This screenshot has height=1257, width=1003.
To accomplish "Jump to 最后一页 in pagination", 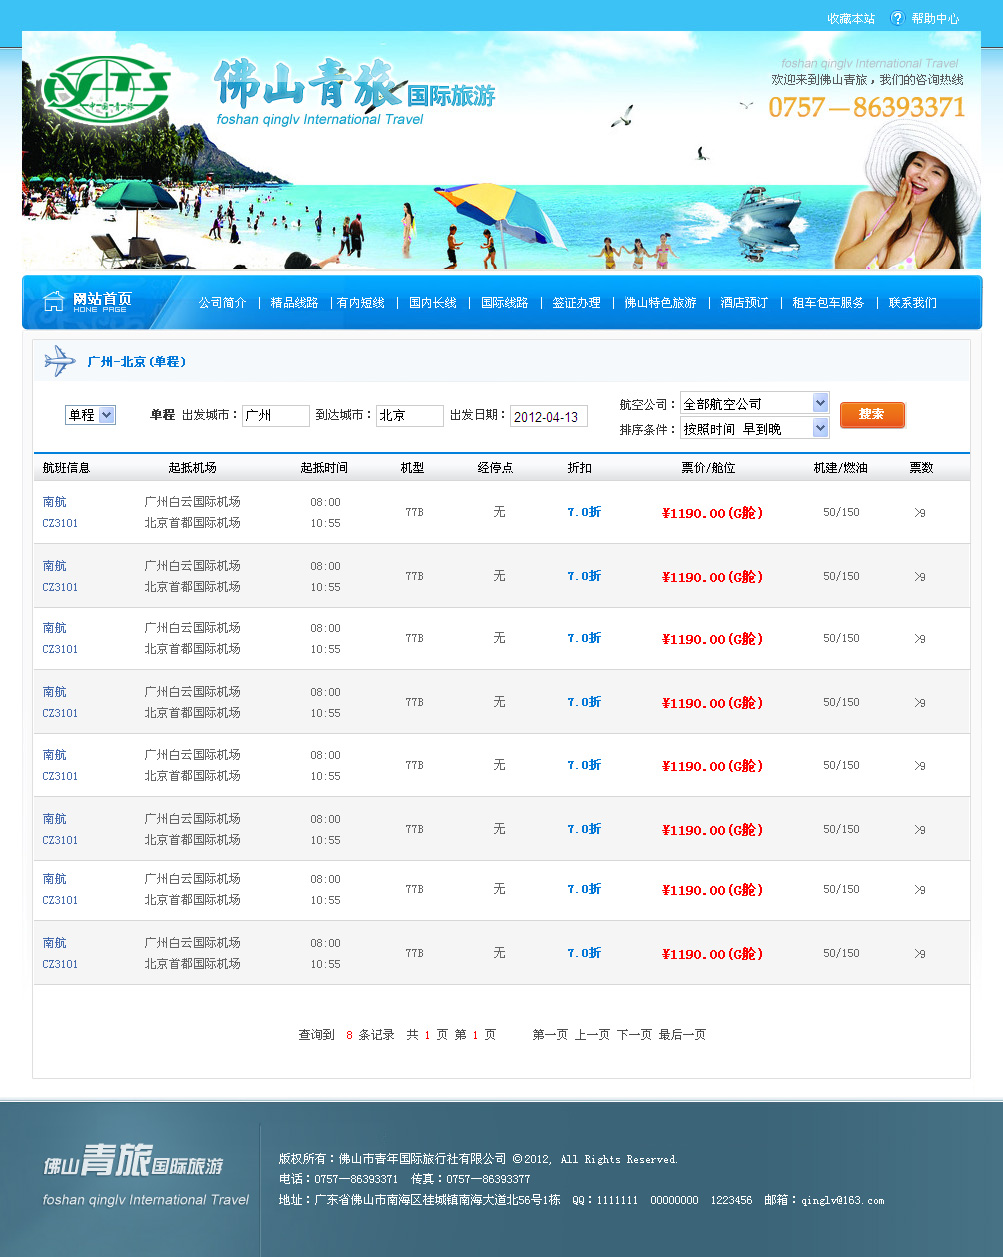I will tap(682, 1035).
